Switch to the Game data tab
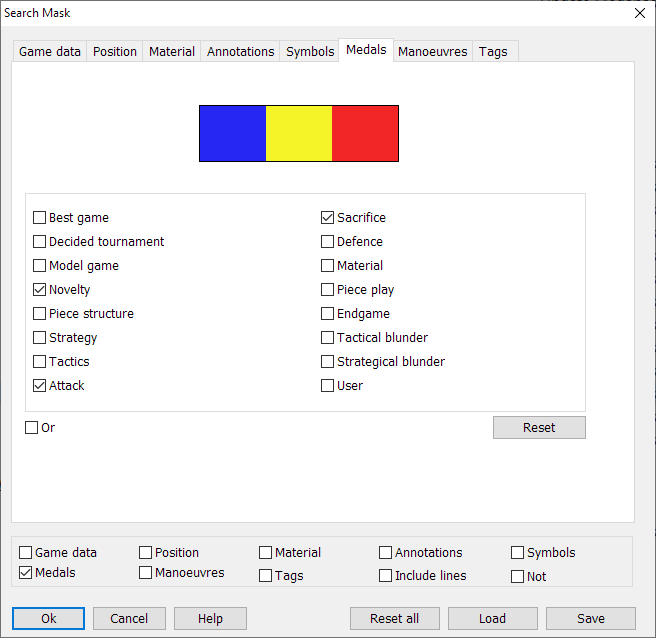This screenshot has height=638, width=656. pos(50,51)
